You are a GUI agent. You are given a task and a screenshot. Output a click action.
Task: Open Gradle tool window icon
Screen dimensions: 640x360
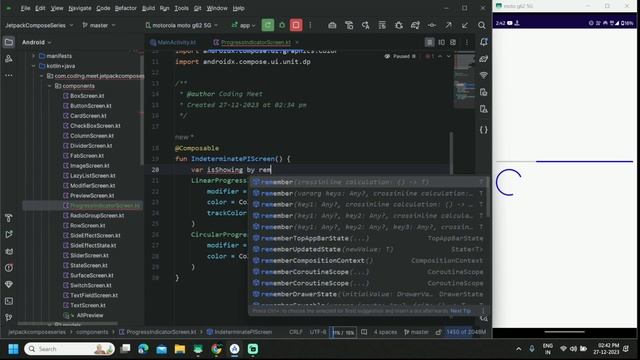(x=484, y=59)
